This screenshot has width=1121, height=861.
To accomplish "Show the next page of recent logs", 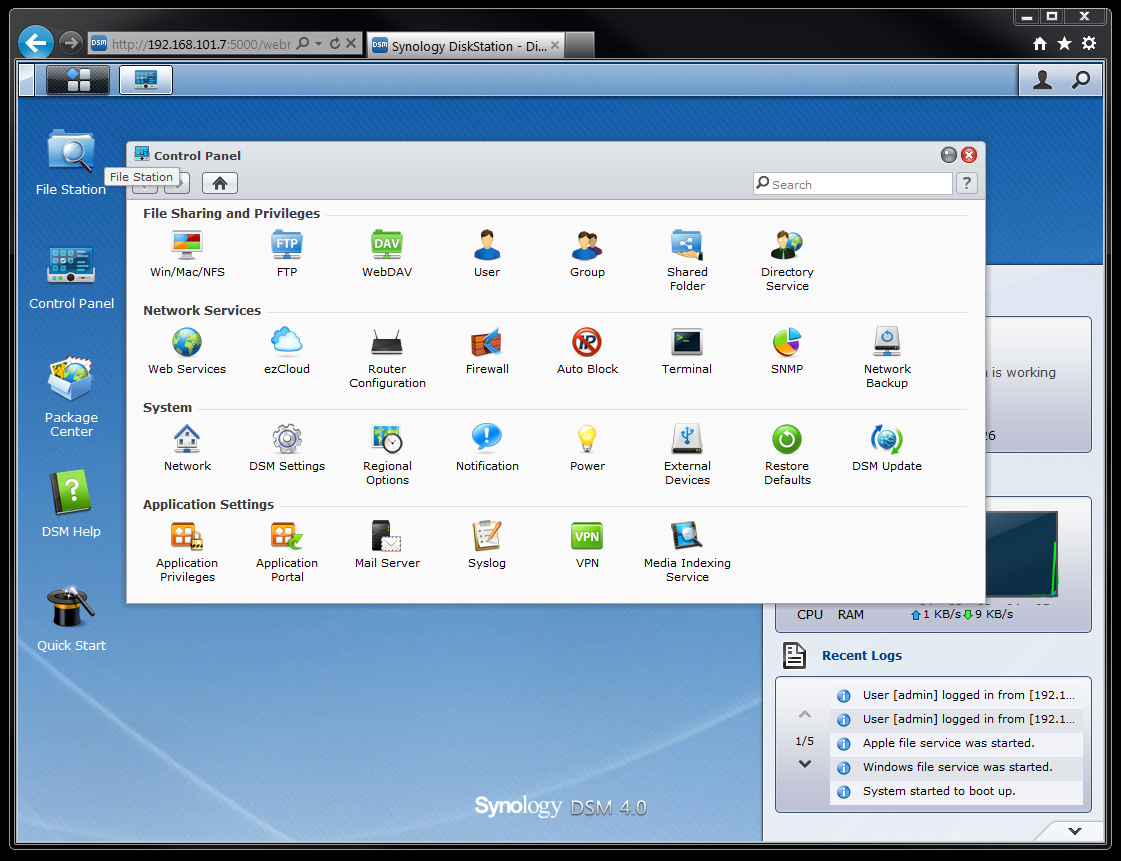I will (x=804, y=764).
